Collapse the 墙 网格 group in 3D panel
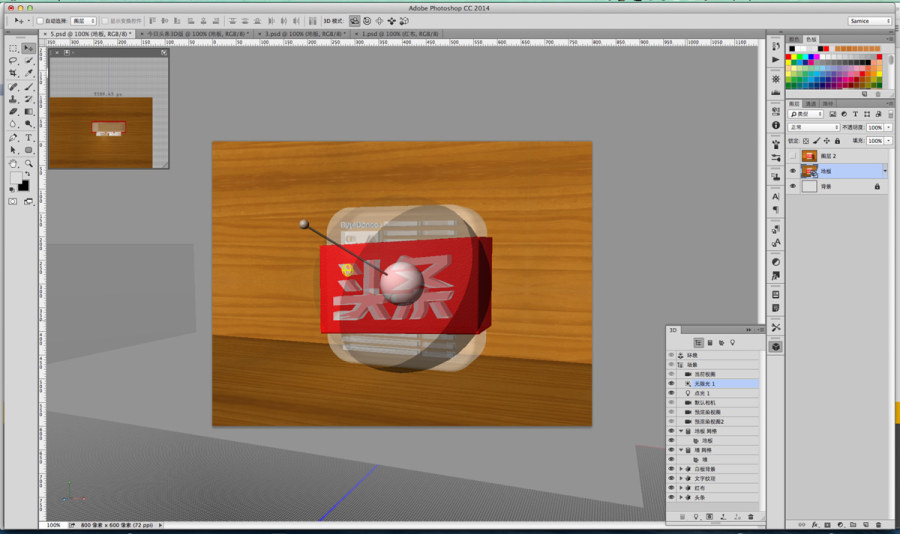Screen dimensions: 900x534 coord(681,450)
